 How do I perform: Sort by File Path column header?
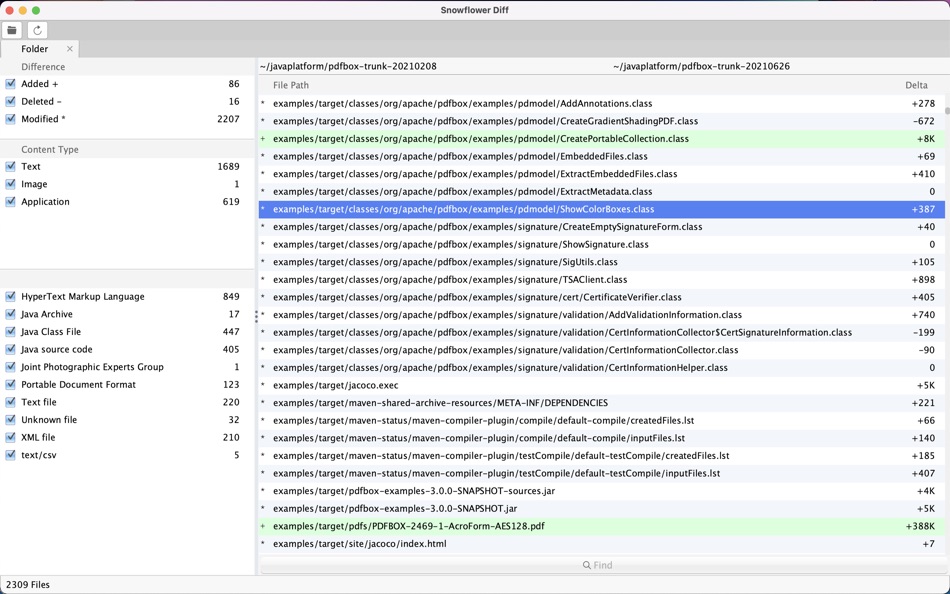click(291, 85)
